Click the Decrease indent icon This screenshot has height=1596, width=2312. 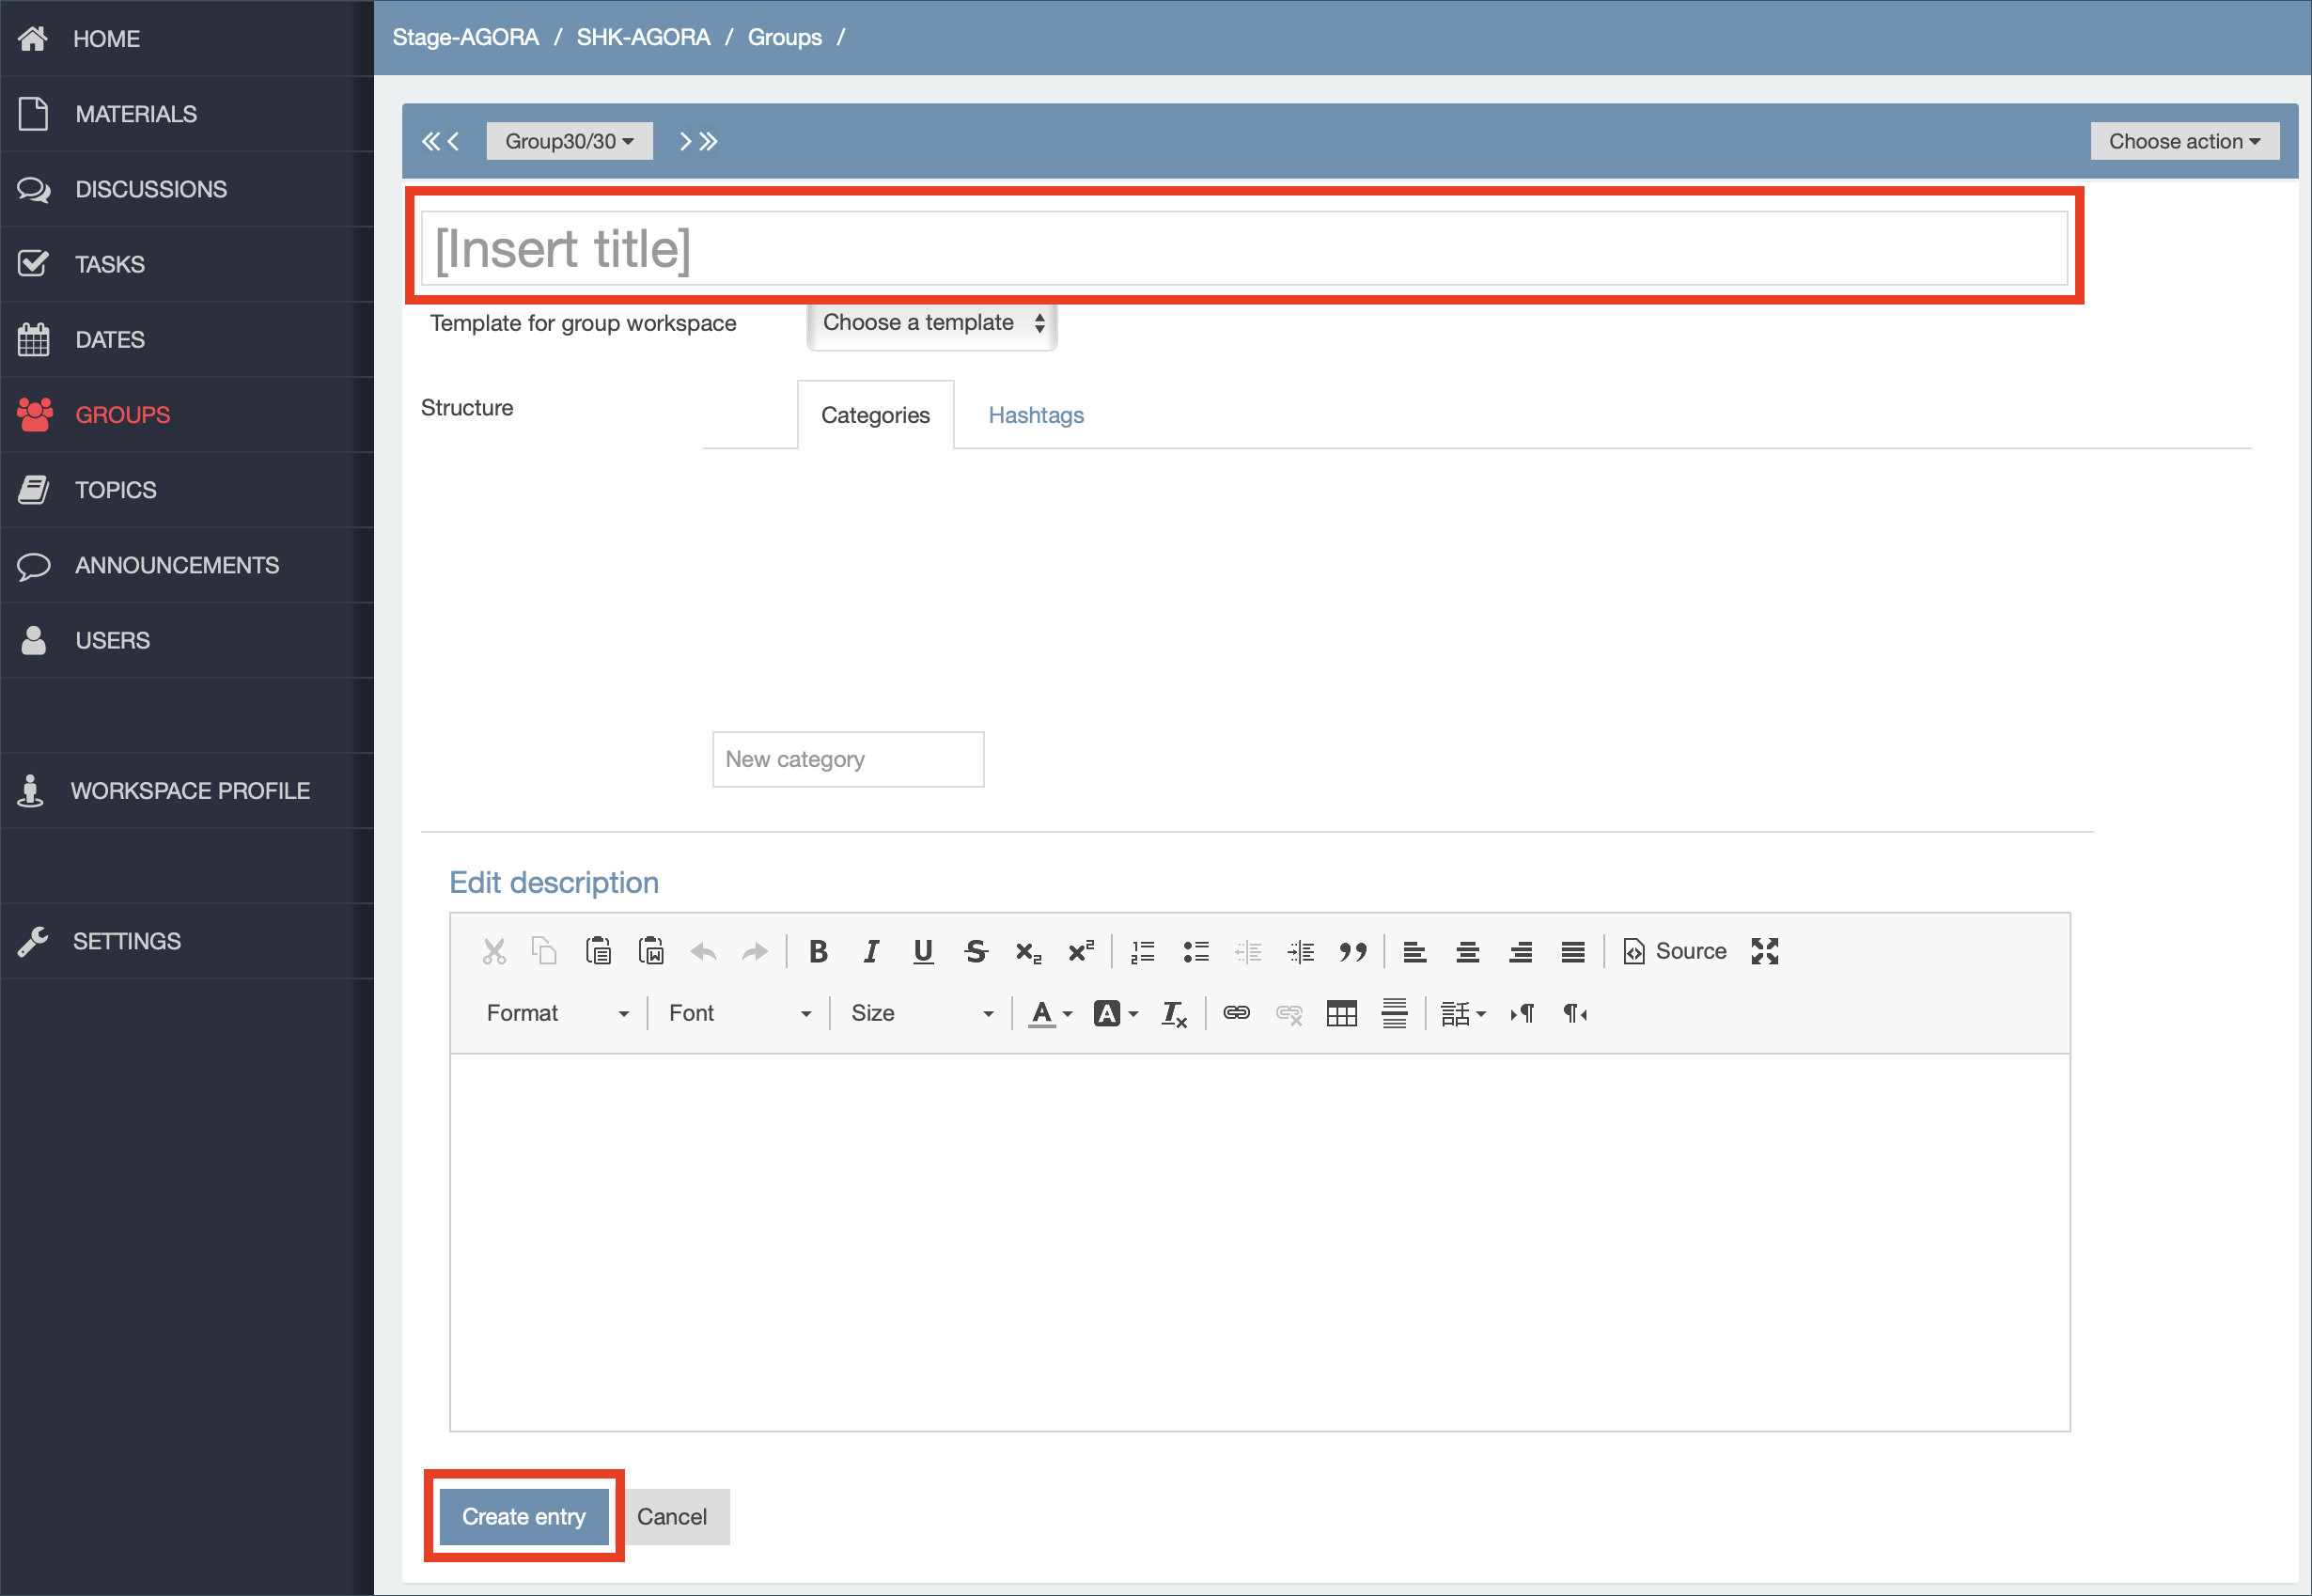1248,951
